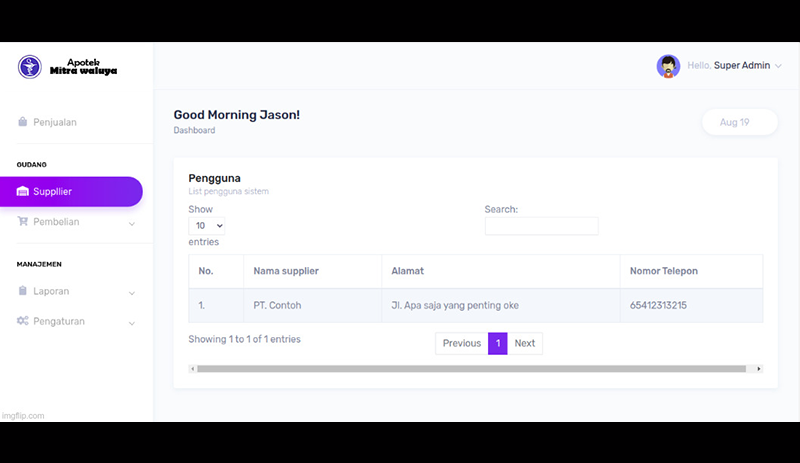Screen dimensions: 800x463
Task: Click the Penjualan bag icon
Action: pyautogui.click(x=23, y=122)
